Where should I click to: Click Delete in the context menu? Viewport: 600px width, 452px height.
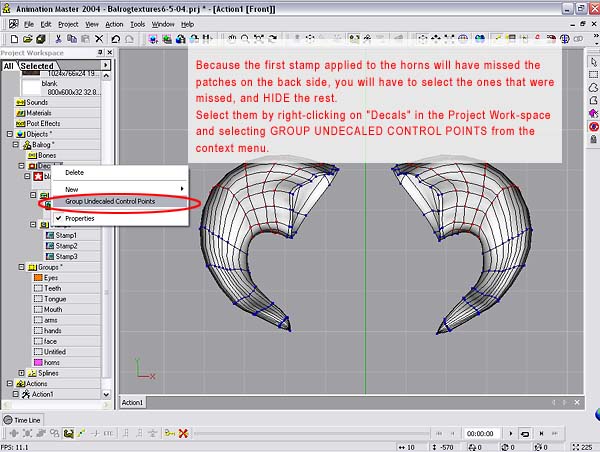click(x=75, y=173)
